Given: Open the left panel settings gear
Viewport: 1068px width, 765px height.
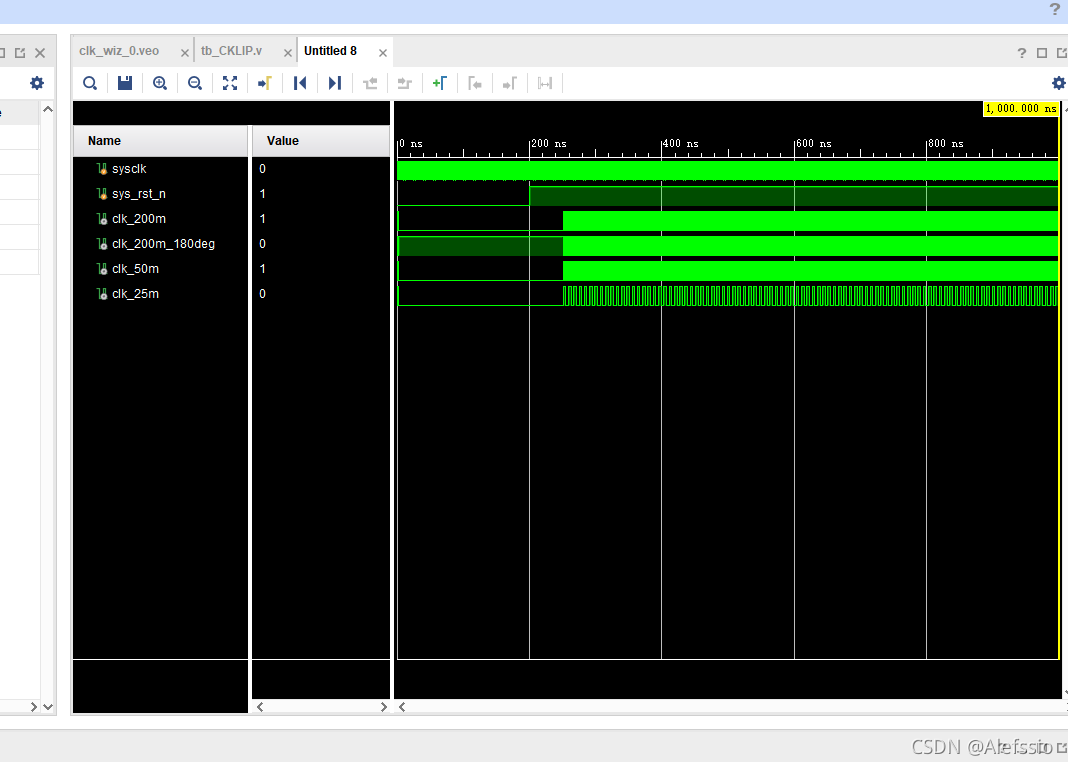Looking at the screenshot, I should coord(37,83).
